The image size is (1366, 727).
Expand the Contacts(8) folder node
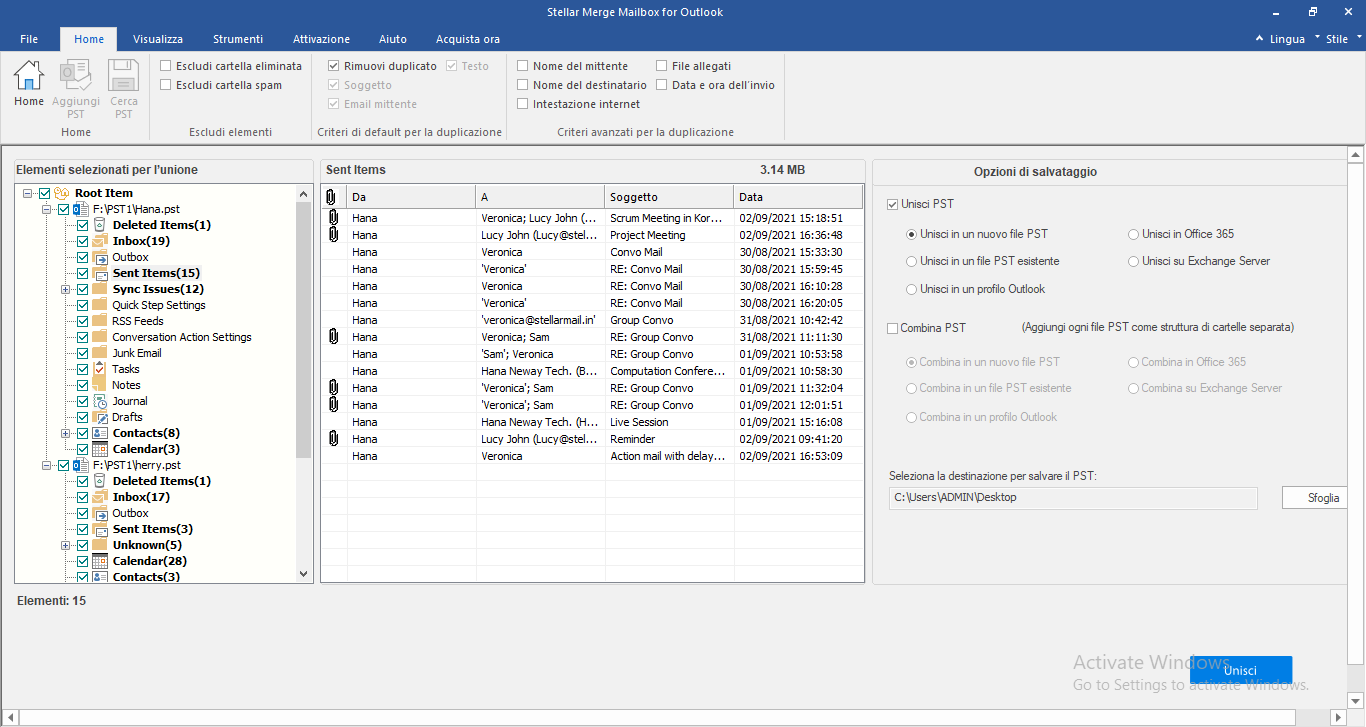pyautogui.click(x=66, y=433)
